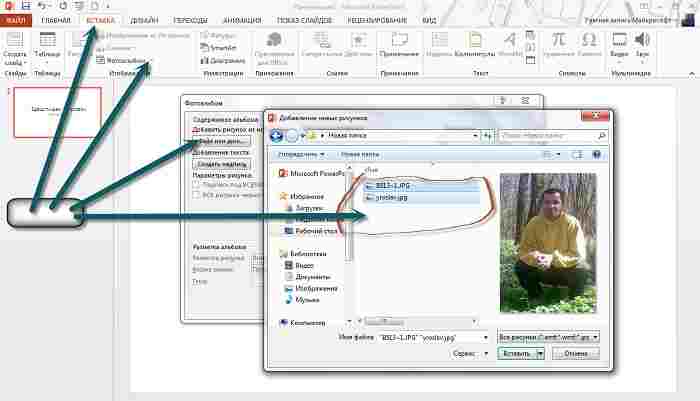Click the search magnifier in the file dialog
Image resolution: width=700 pixels, height=401 pixels.
pos(601,135)
